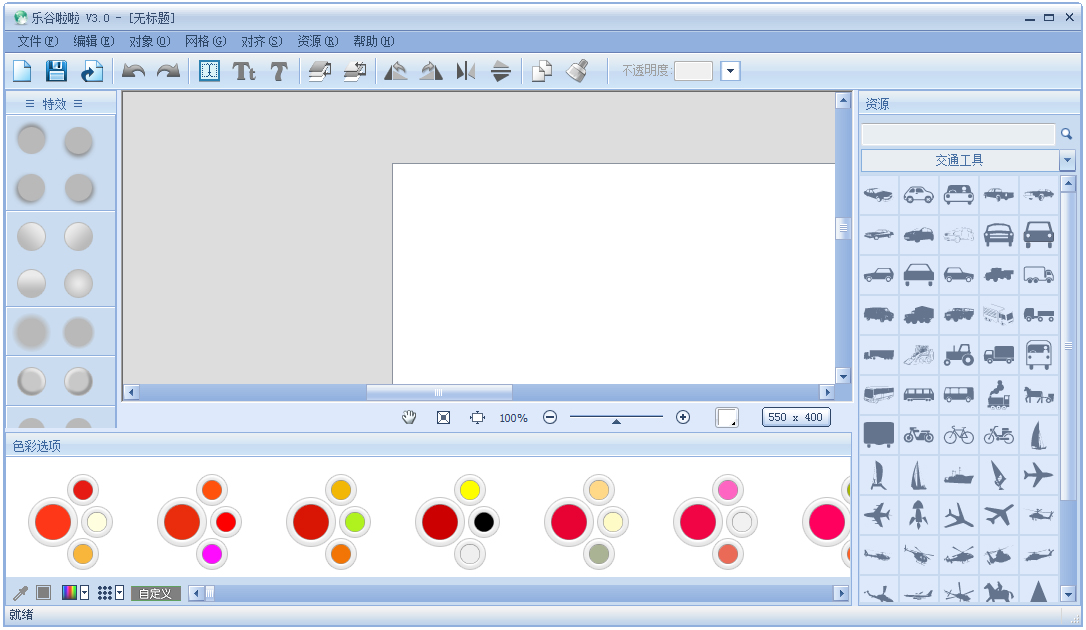Click the undo arrow in toolbar
This screenshot has height=630, width=1086.
coord(133,71)
